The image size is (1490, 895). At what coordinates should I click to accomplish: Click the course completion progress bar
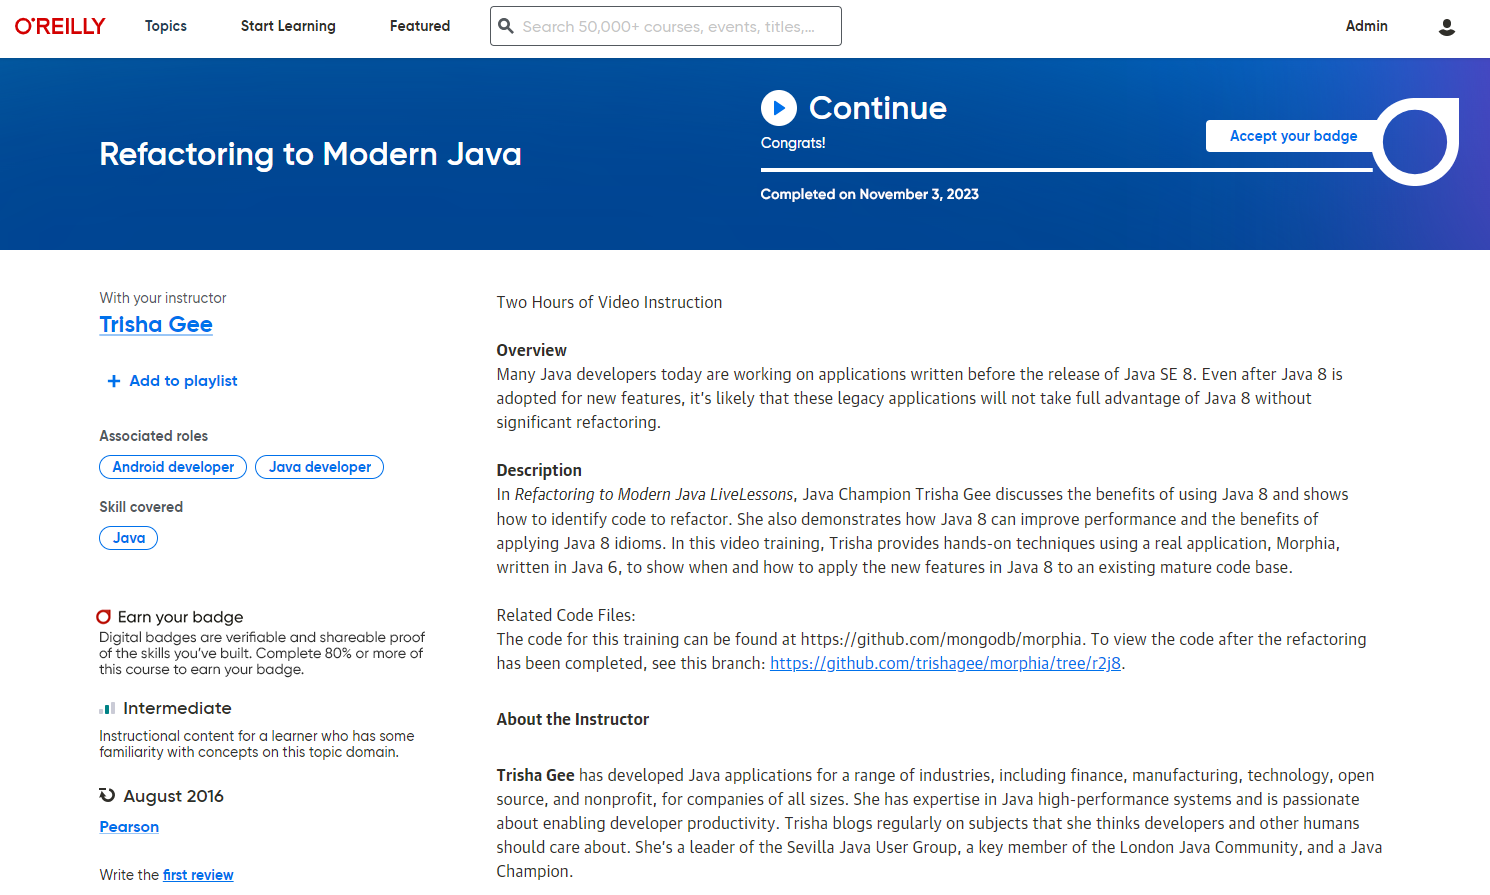(x=1066, y=170)
